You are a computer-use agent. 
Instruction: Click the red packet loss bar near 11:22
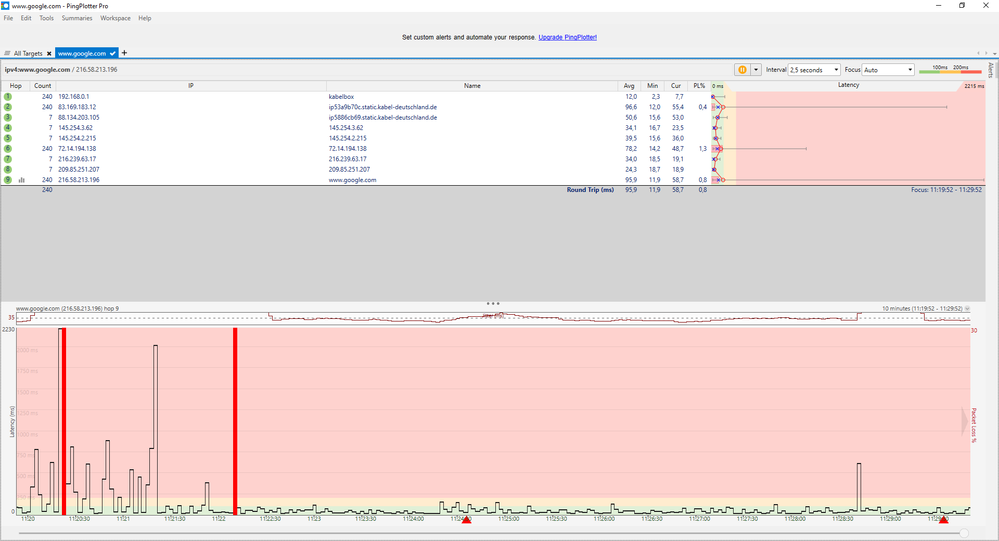pos(235,421)
